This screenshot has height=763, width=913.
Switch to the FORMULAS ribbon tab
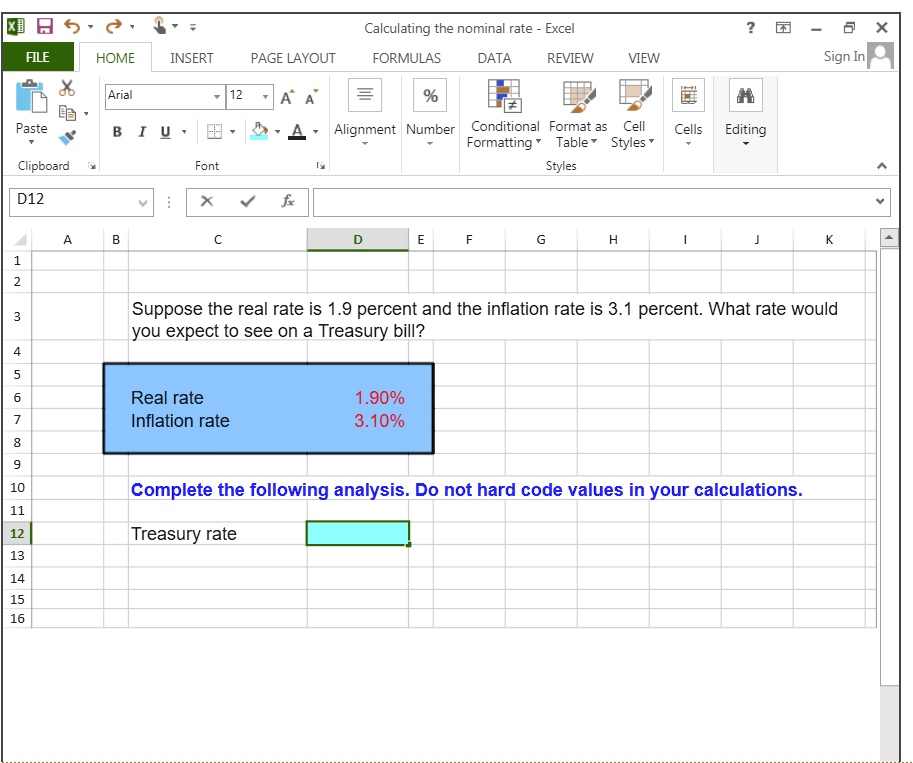406,58
